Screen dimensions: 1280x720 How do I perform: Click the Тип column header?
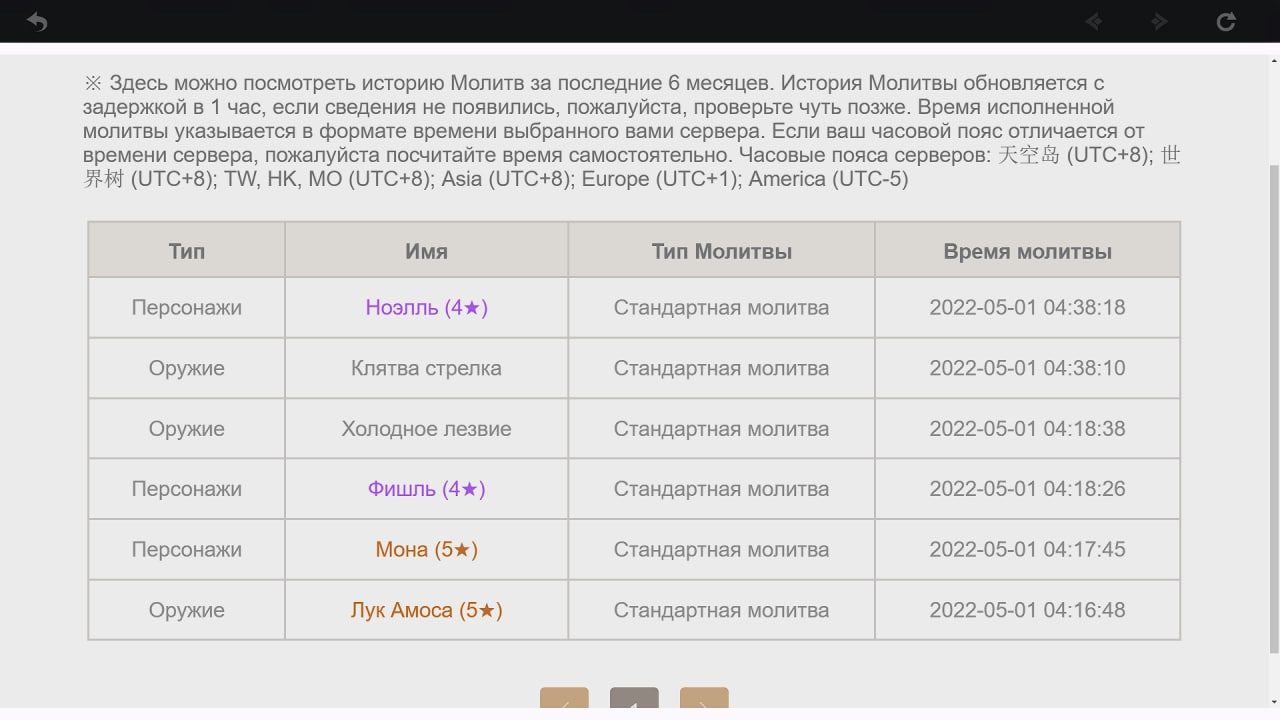coord(187,251)
